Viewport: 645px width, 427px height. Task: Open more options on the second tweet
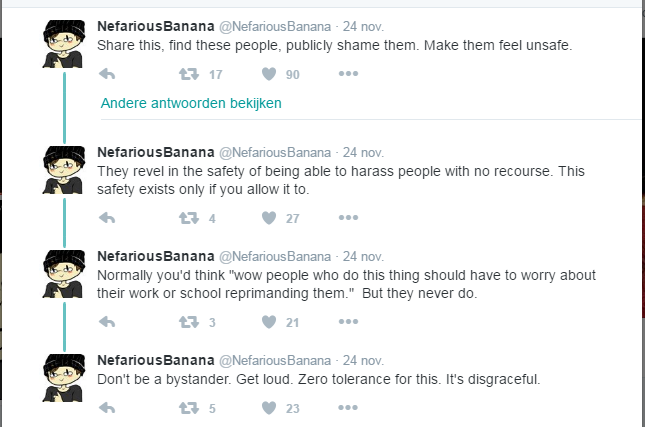[x=348, y=218]
